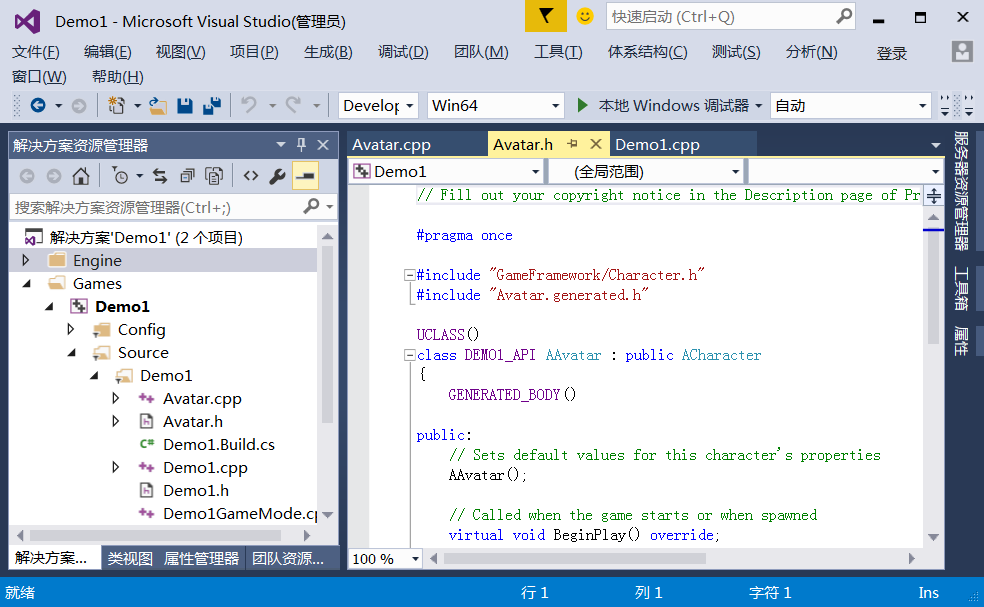Open the 文件(F) menu
This screenshot has height=607, width=984.
point(36,52)
